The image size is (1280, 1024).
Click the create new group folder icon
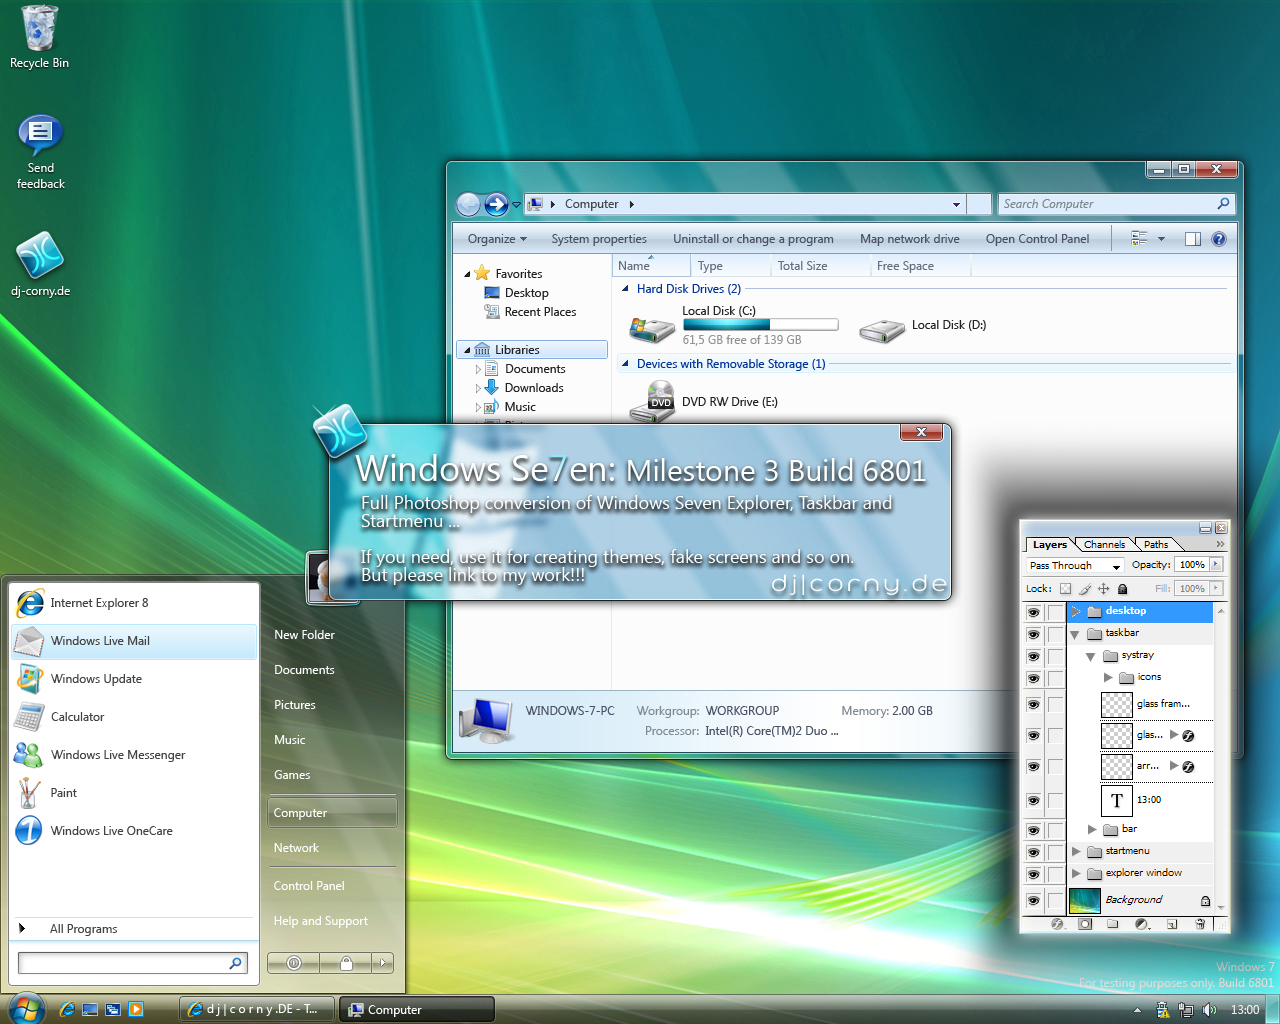pyautogui.click(x=1113, y=924)
